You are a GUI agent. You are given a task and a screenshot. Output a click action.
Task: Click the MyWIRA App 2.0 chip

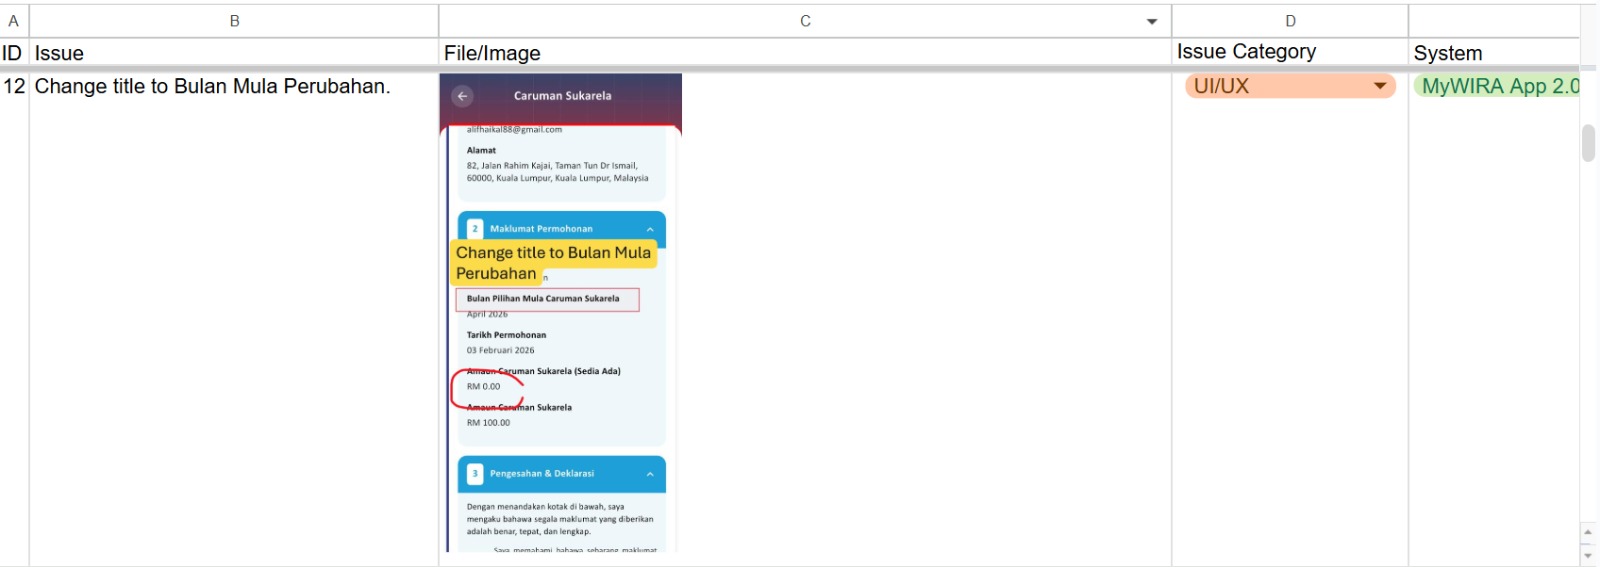pos(1498,86)
